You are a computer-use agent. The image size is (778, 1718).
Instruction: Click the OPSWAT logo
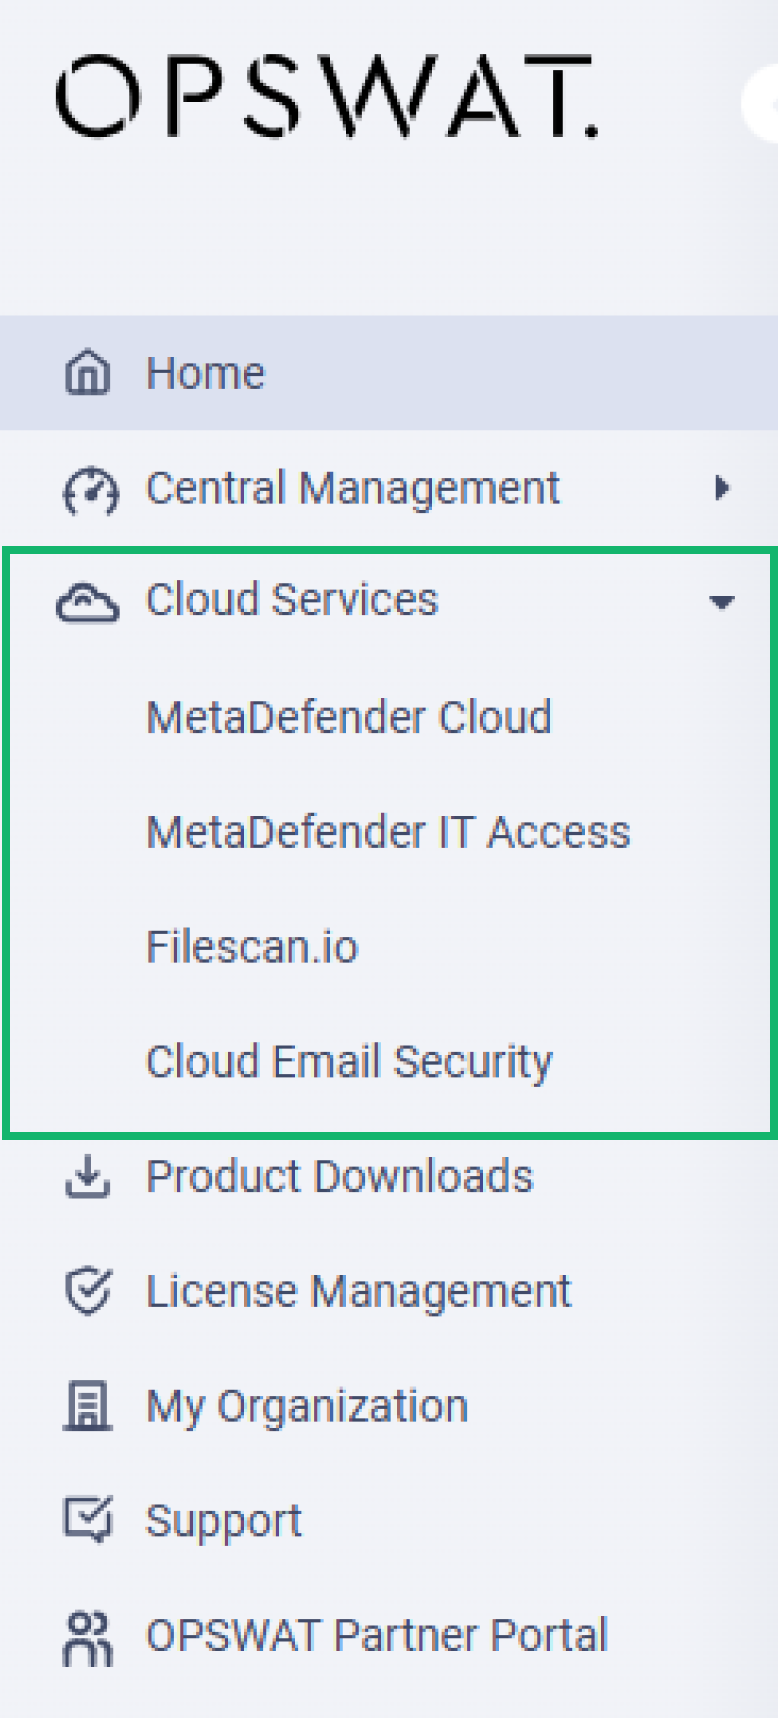click(327, 96)
